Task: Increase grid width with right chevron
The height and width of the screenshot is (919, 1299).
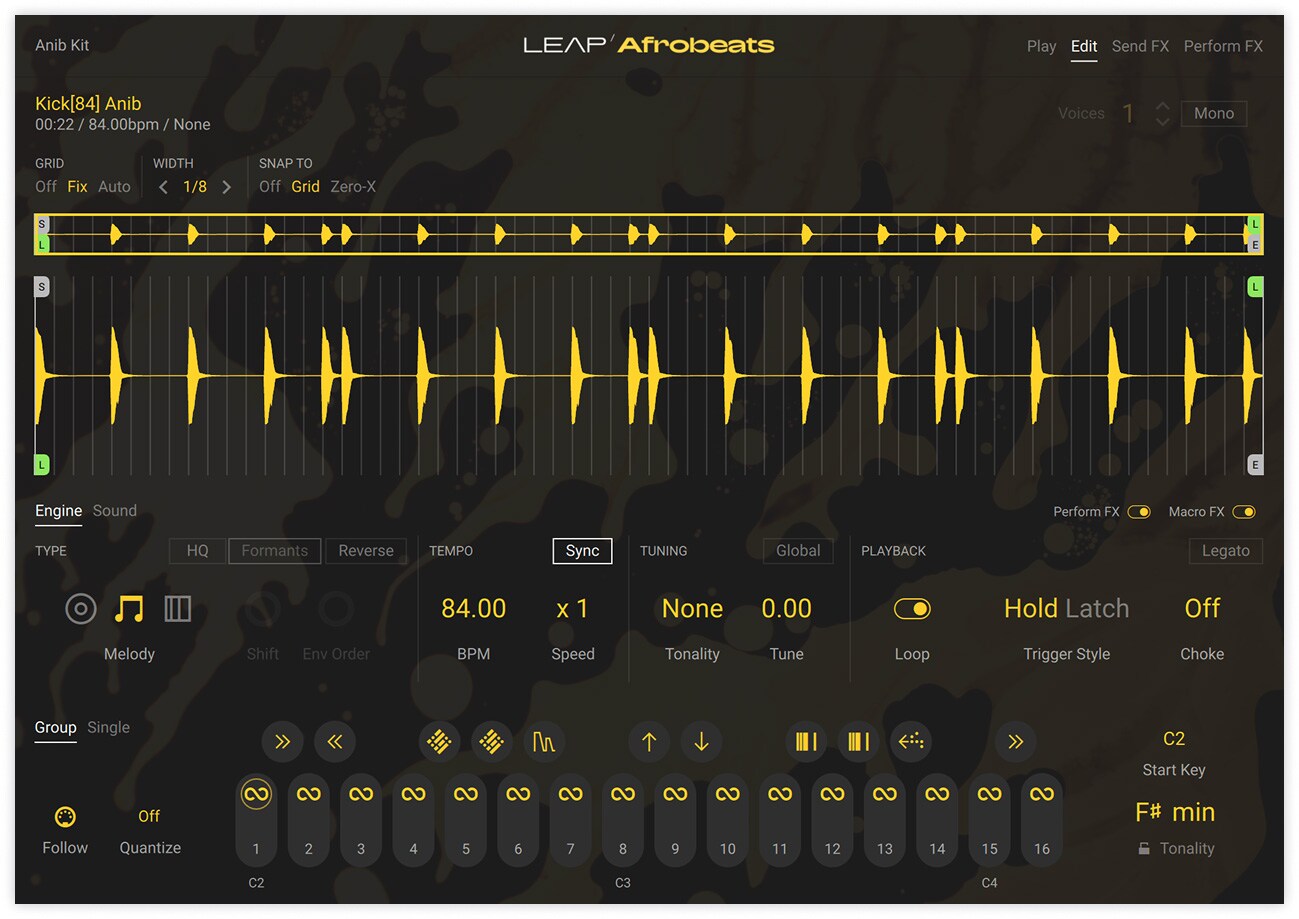Action: (227, 187)
